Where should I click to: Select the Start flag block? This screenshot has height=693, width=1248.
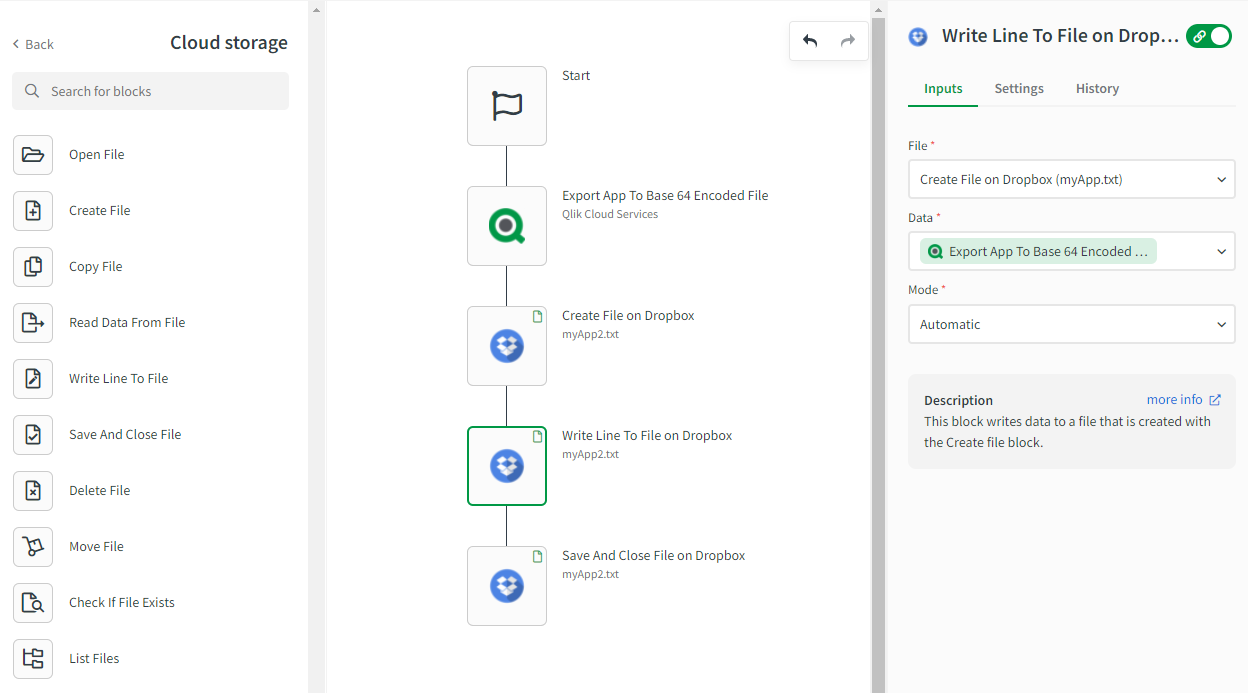coord(507,106)
